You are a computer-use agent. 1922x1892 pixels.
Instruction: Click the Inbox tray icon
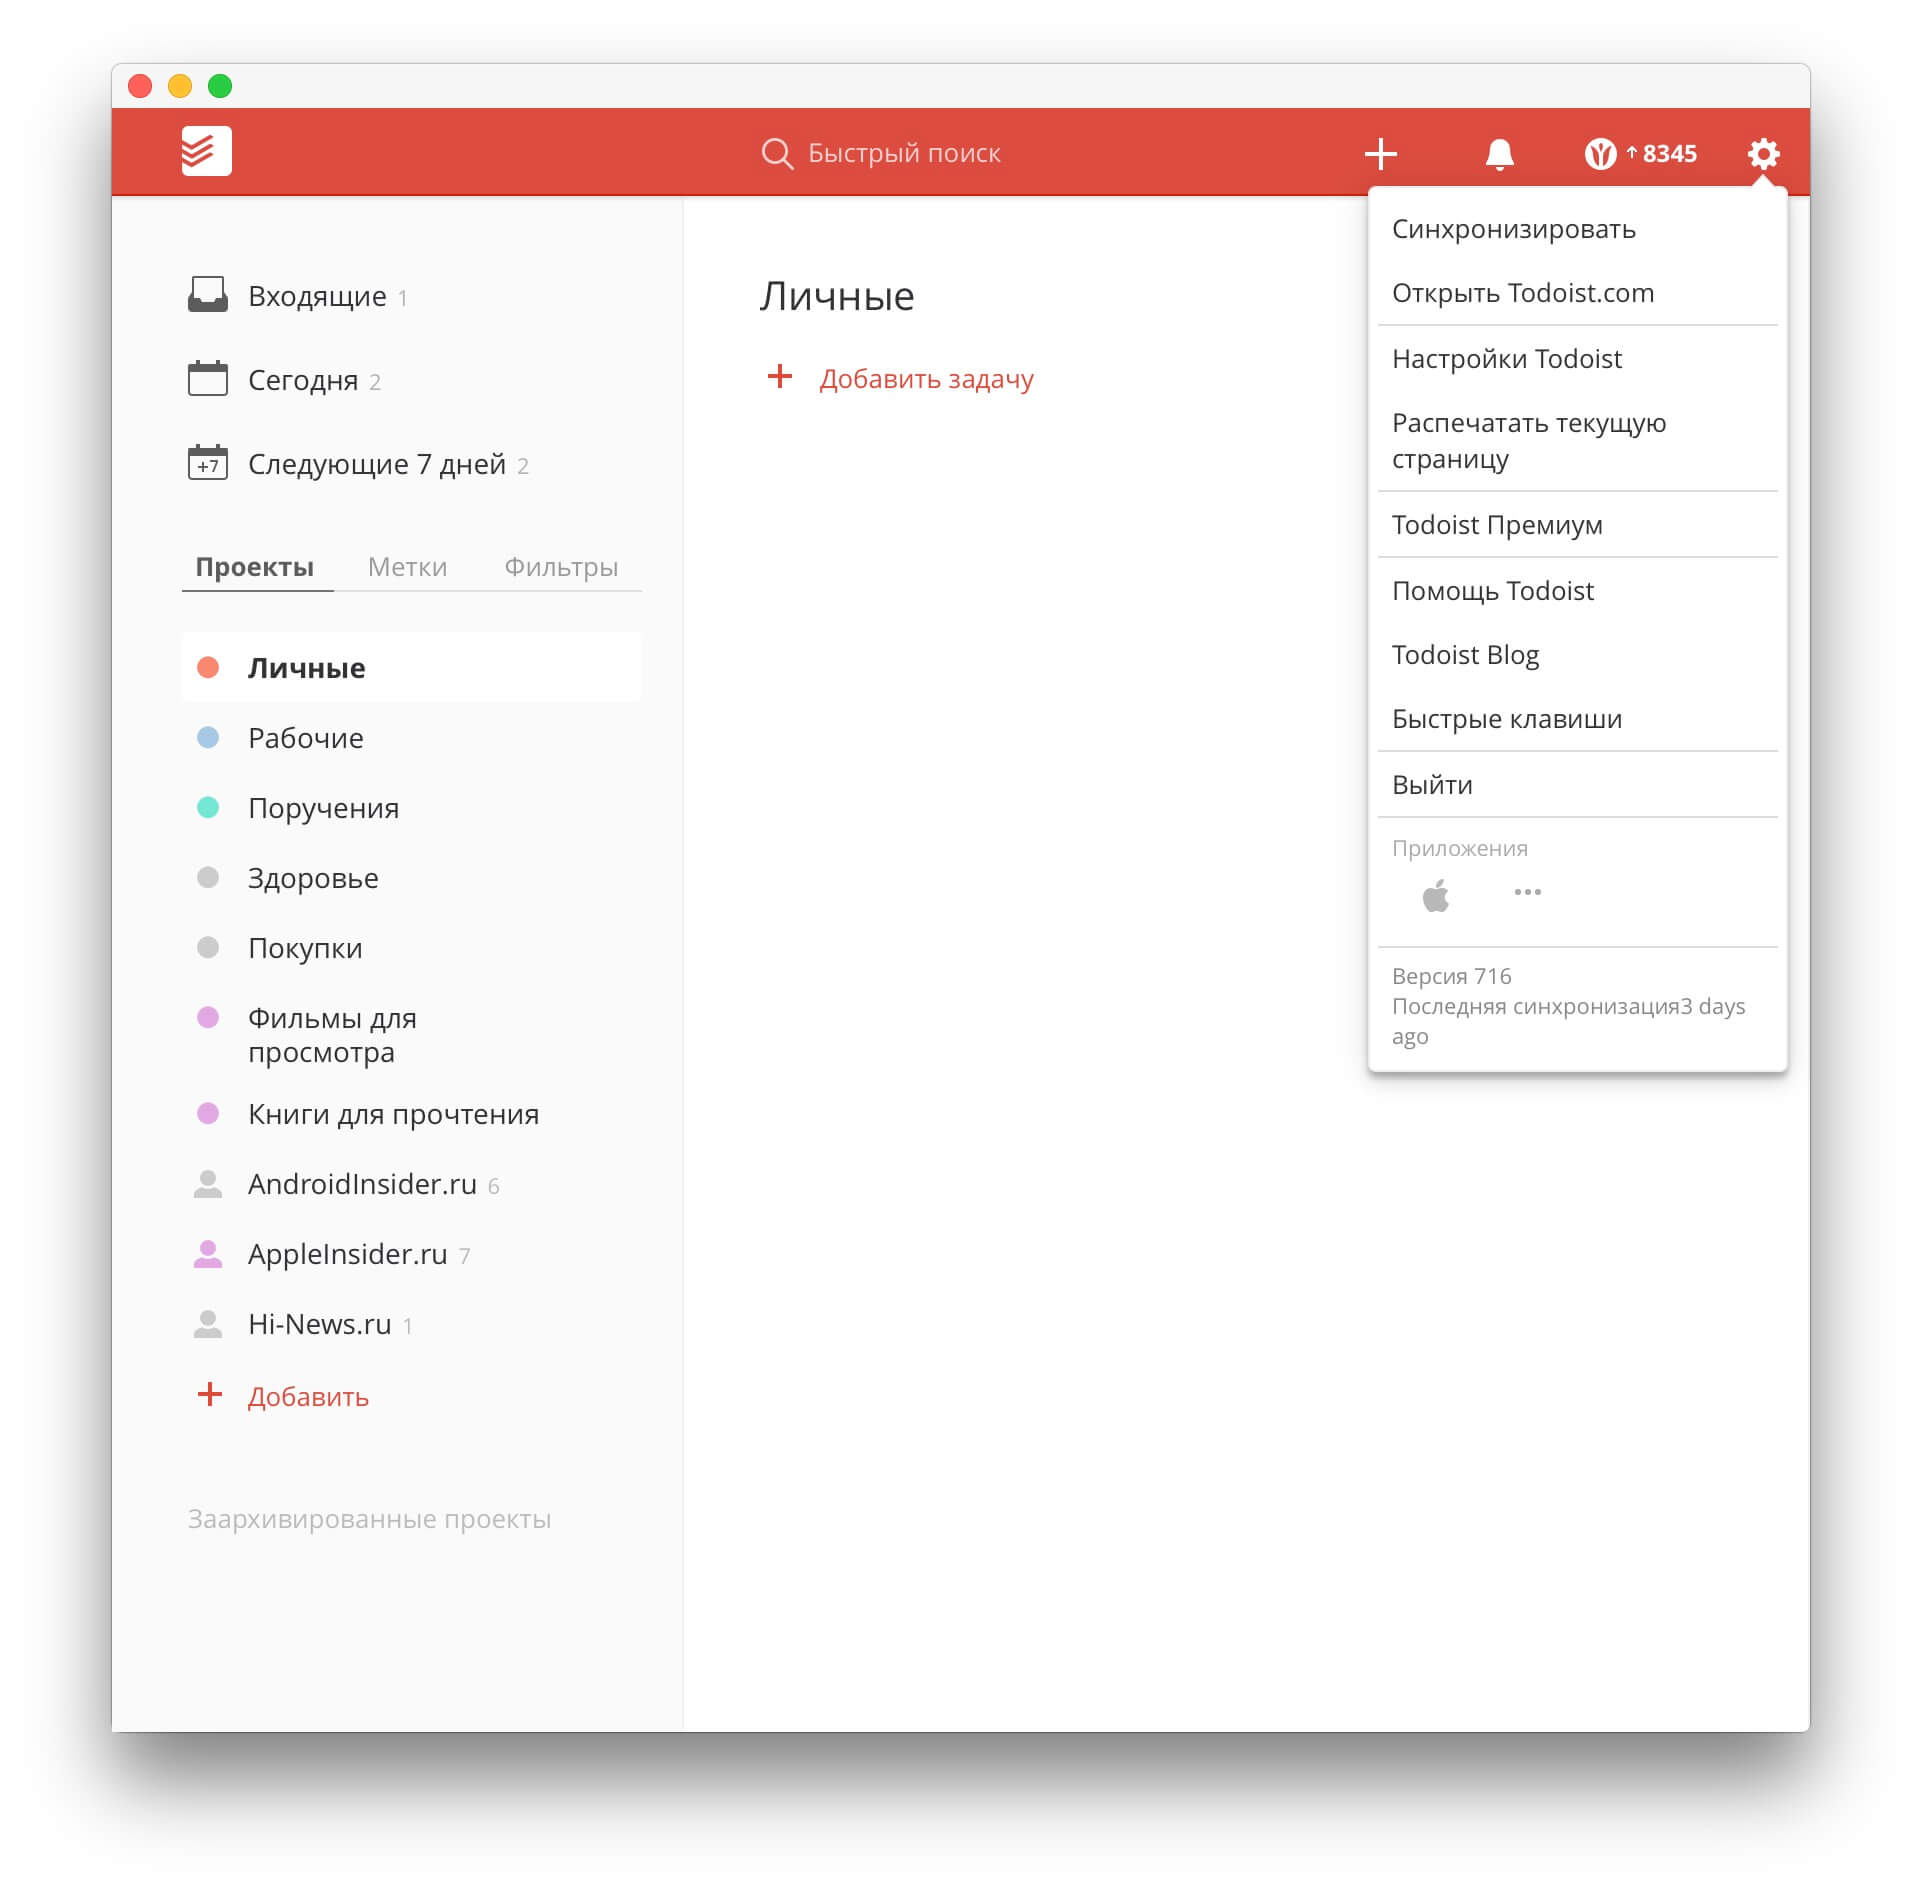(208, 295)
